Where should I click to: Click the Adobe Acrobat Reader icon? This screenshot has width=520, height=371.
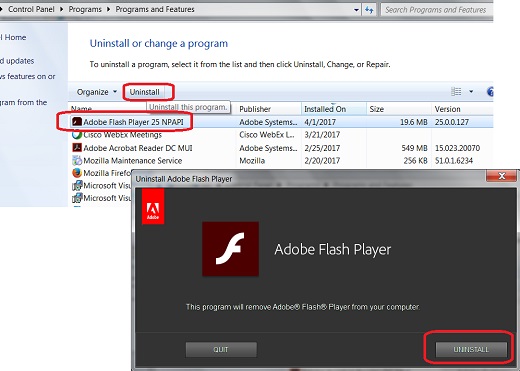(77, 148)
